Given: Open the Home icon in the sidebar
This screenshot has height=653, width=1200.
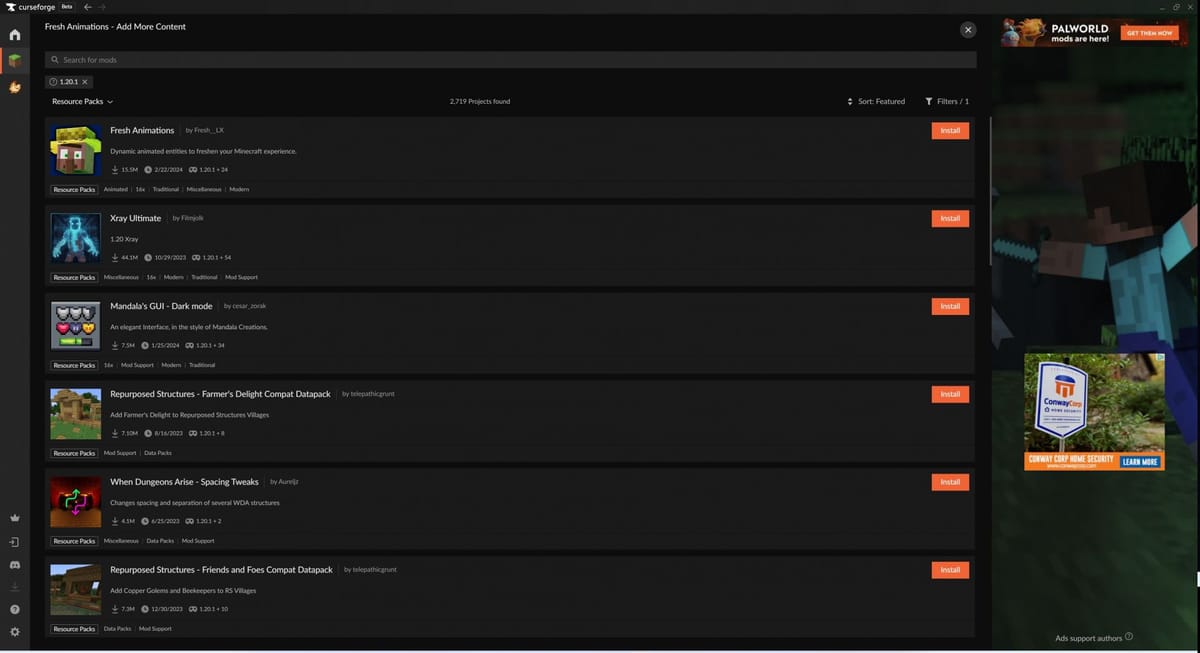Looking at the screenshot, I should [14, 35].
